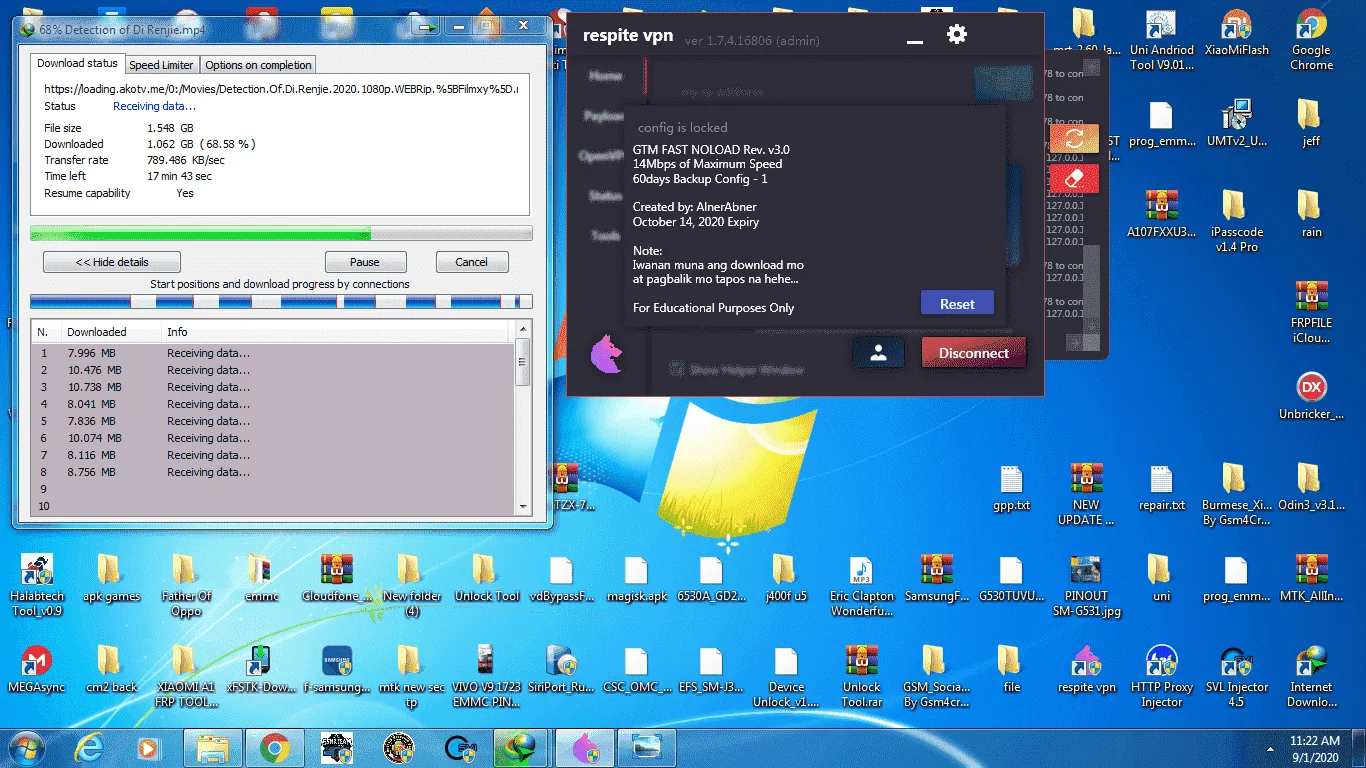Open File Explorer from the taskbar

213,747
